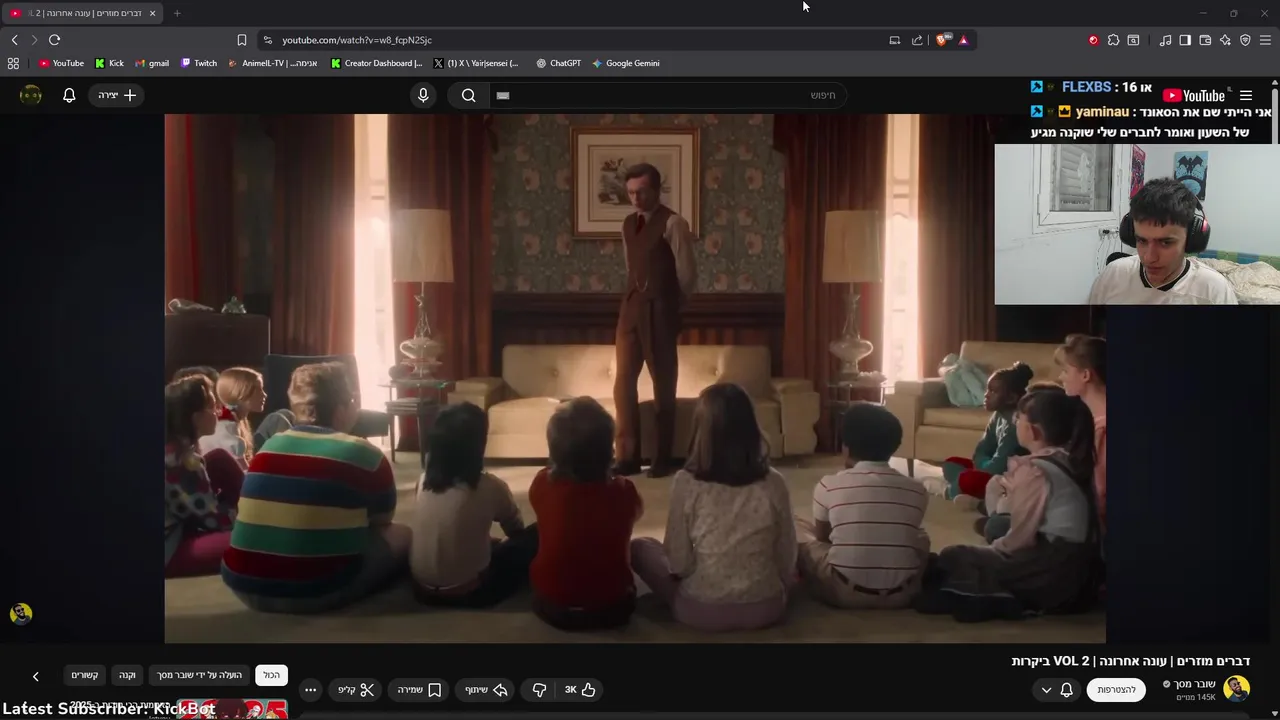Viewport: 1280px width, 720px height.
Task: Open YouTube notifications bell
Action: [69, 95]
